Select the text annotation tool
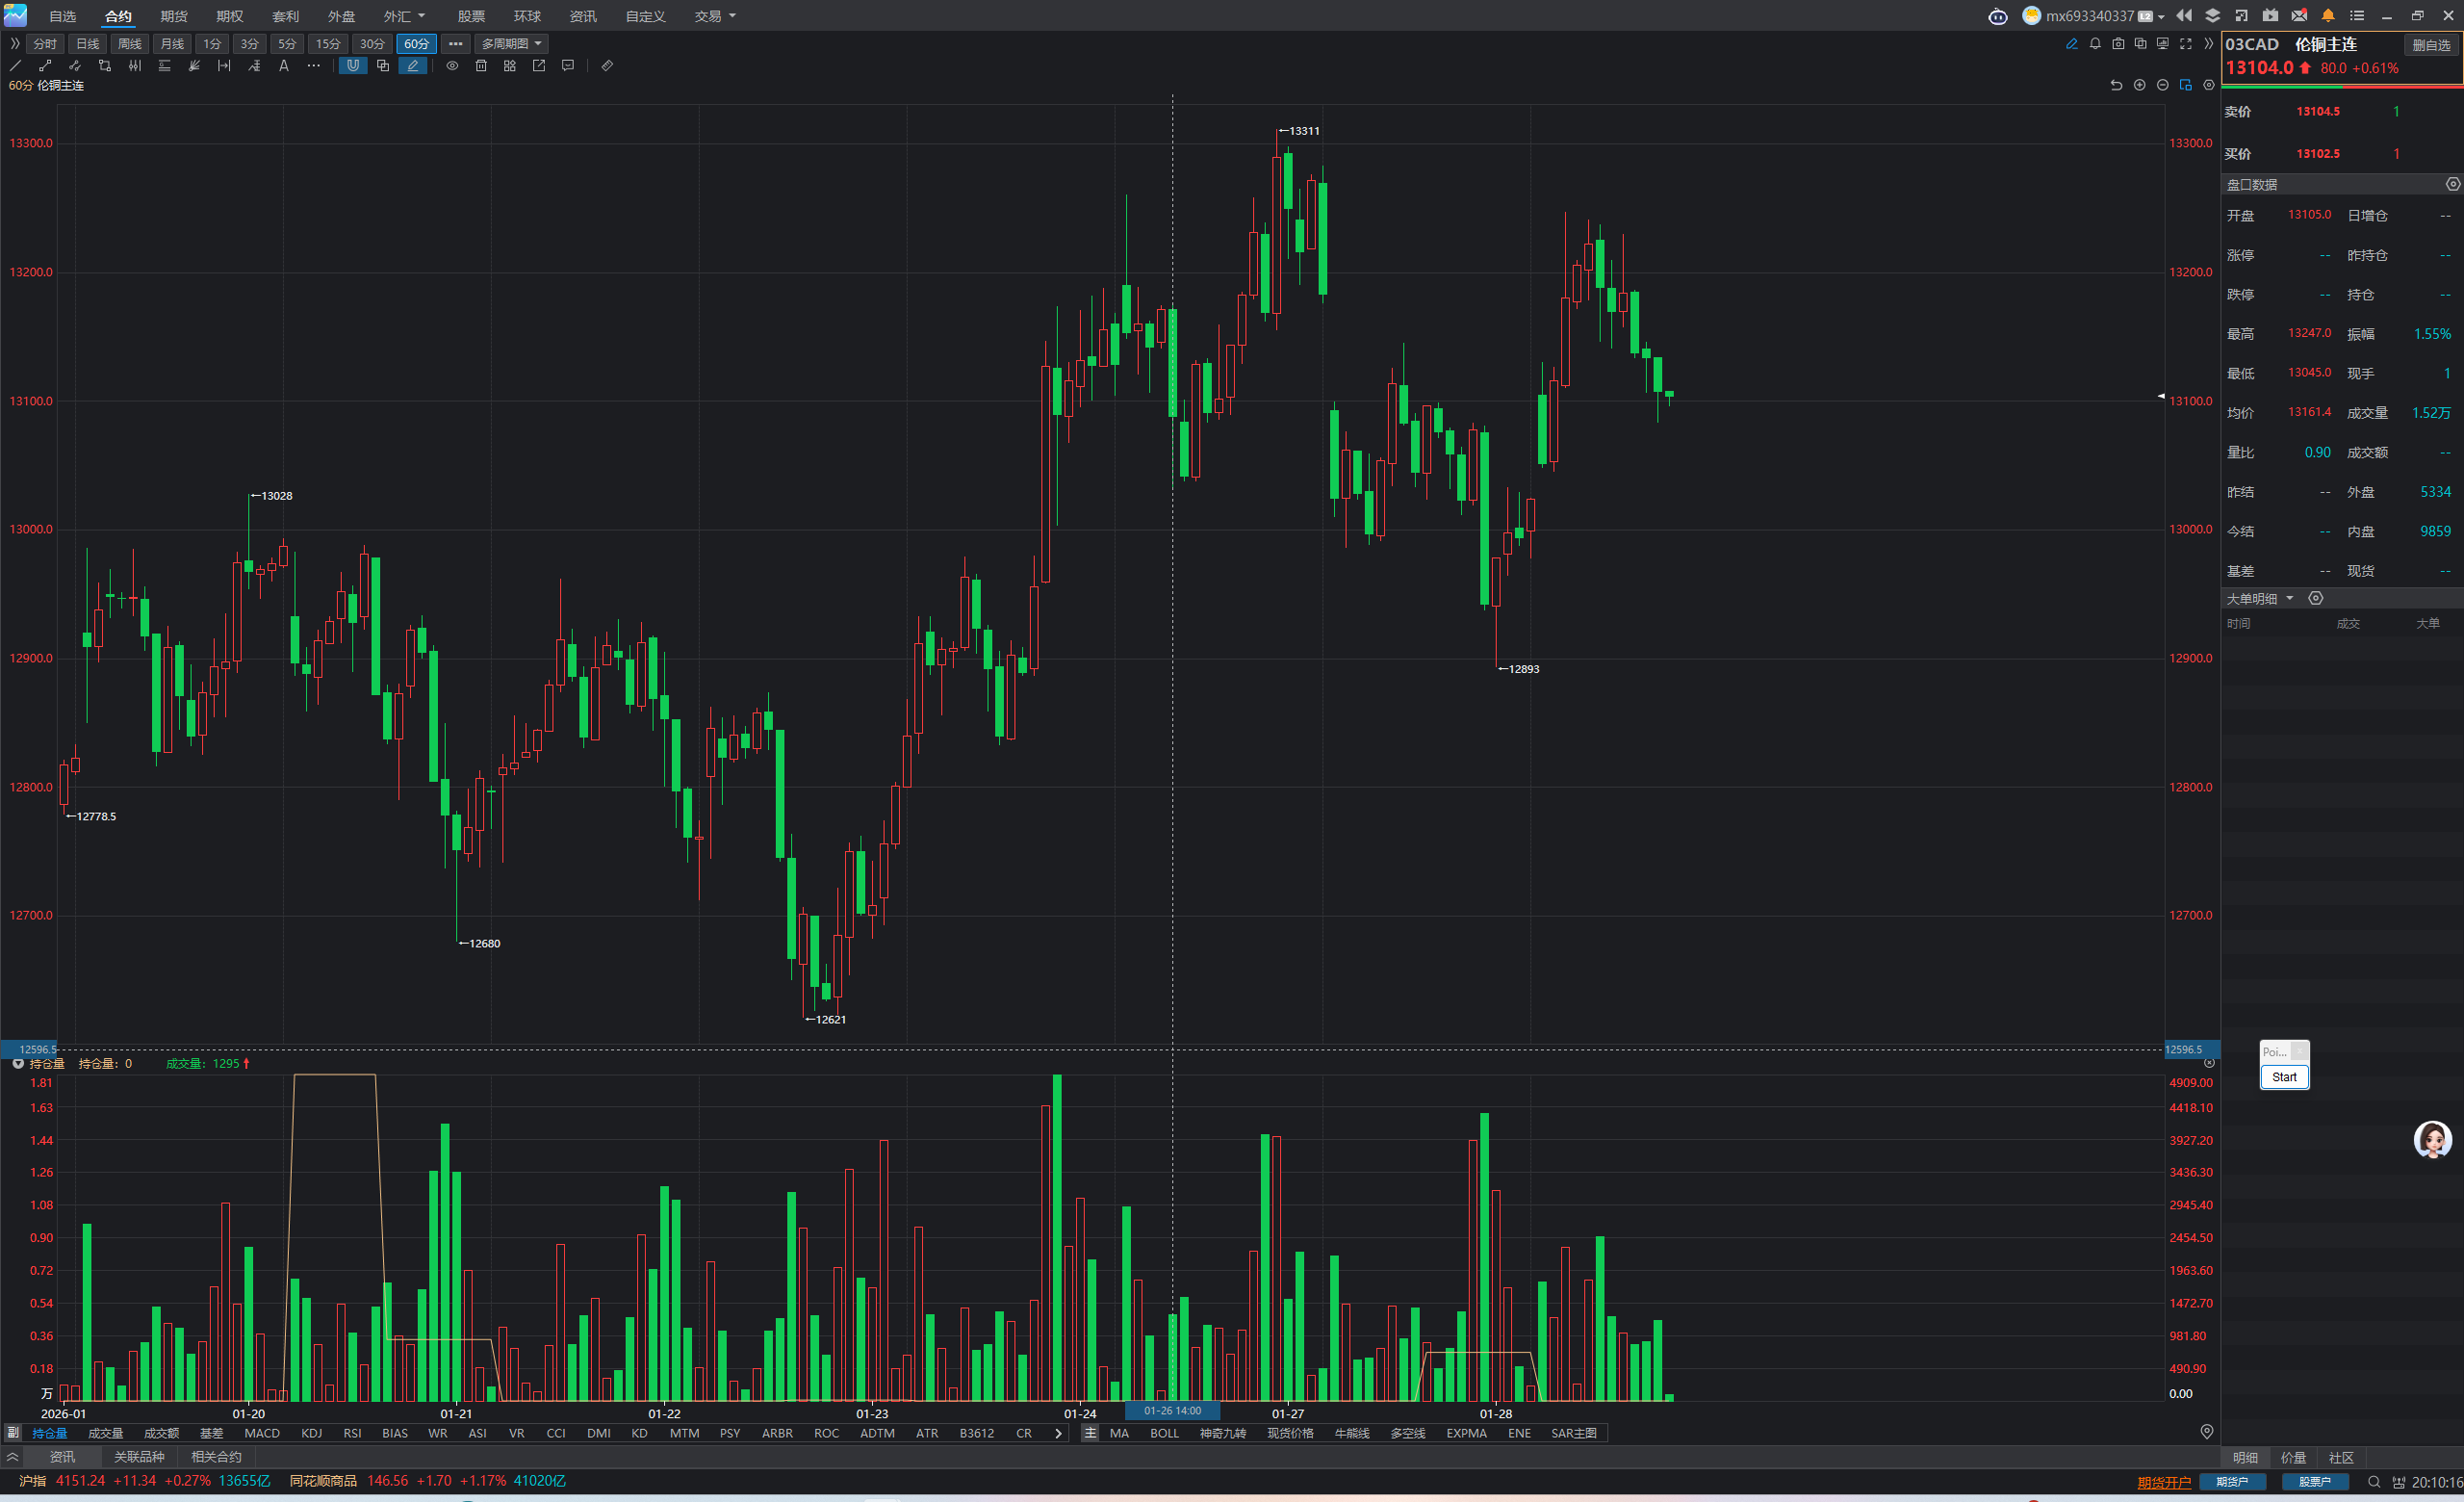Viewport: 2464px width, 1502px height. pos(284,66)
